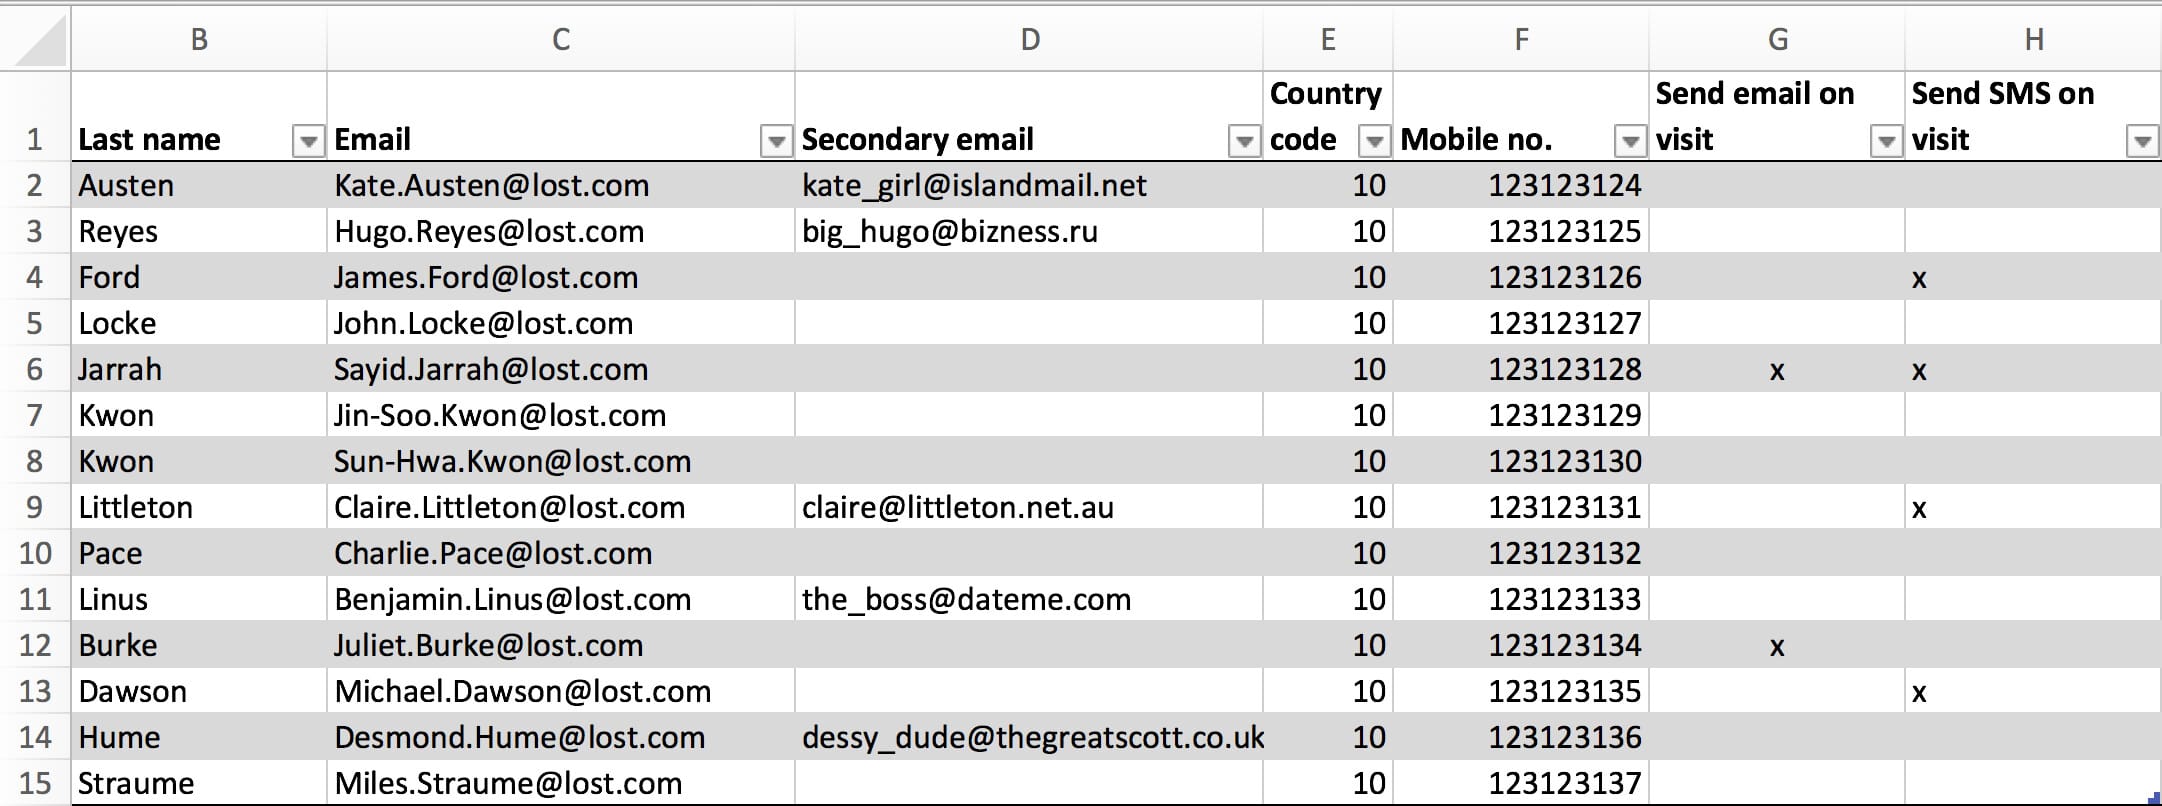Open the Send SMS on visit filter
Screen dimensions: 2162x806
tap(2142, 142)
